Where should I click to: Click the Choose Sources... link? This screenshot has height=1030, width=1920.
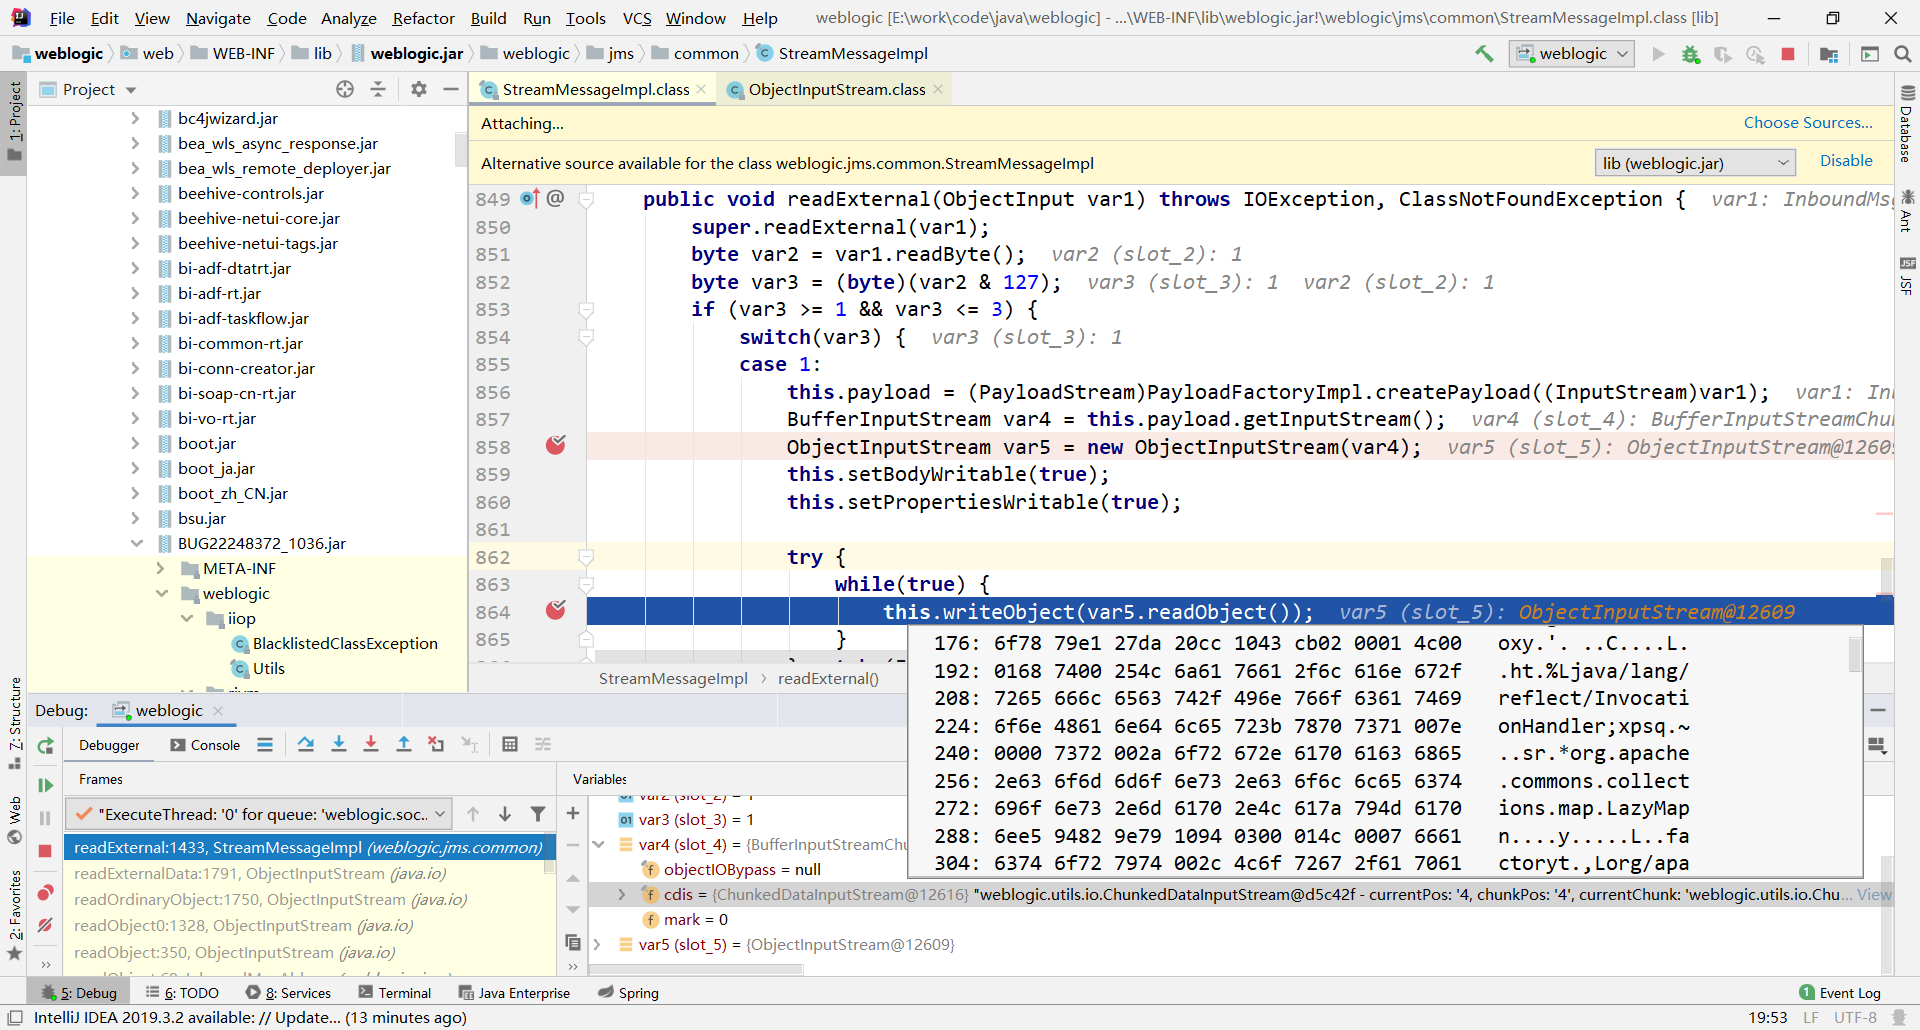[1808, 122]
